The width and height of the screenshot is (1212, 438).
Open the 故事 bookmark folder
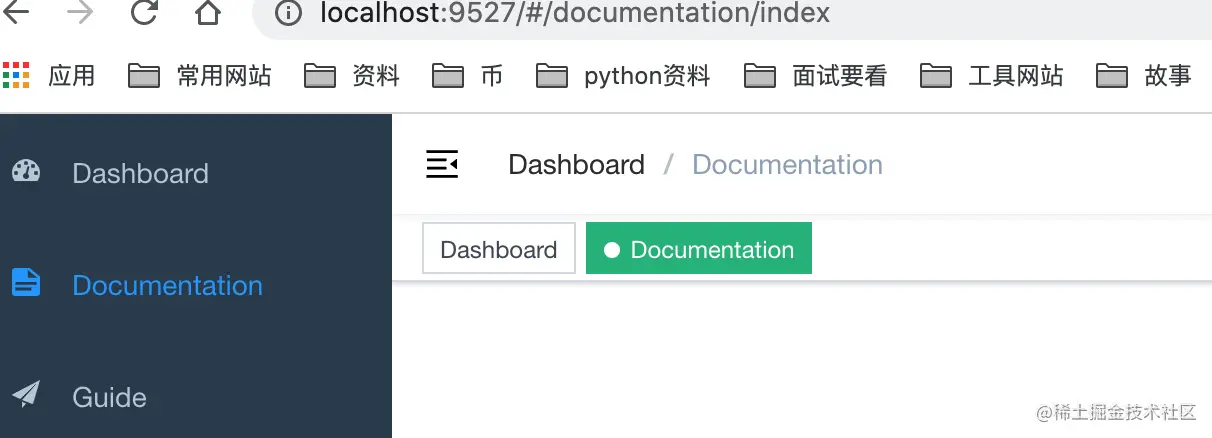pos(1144,76)
